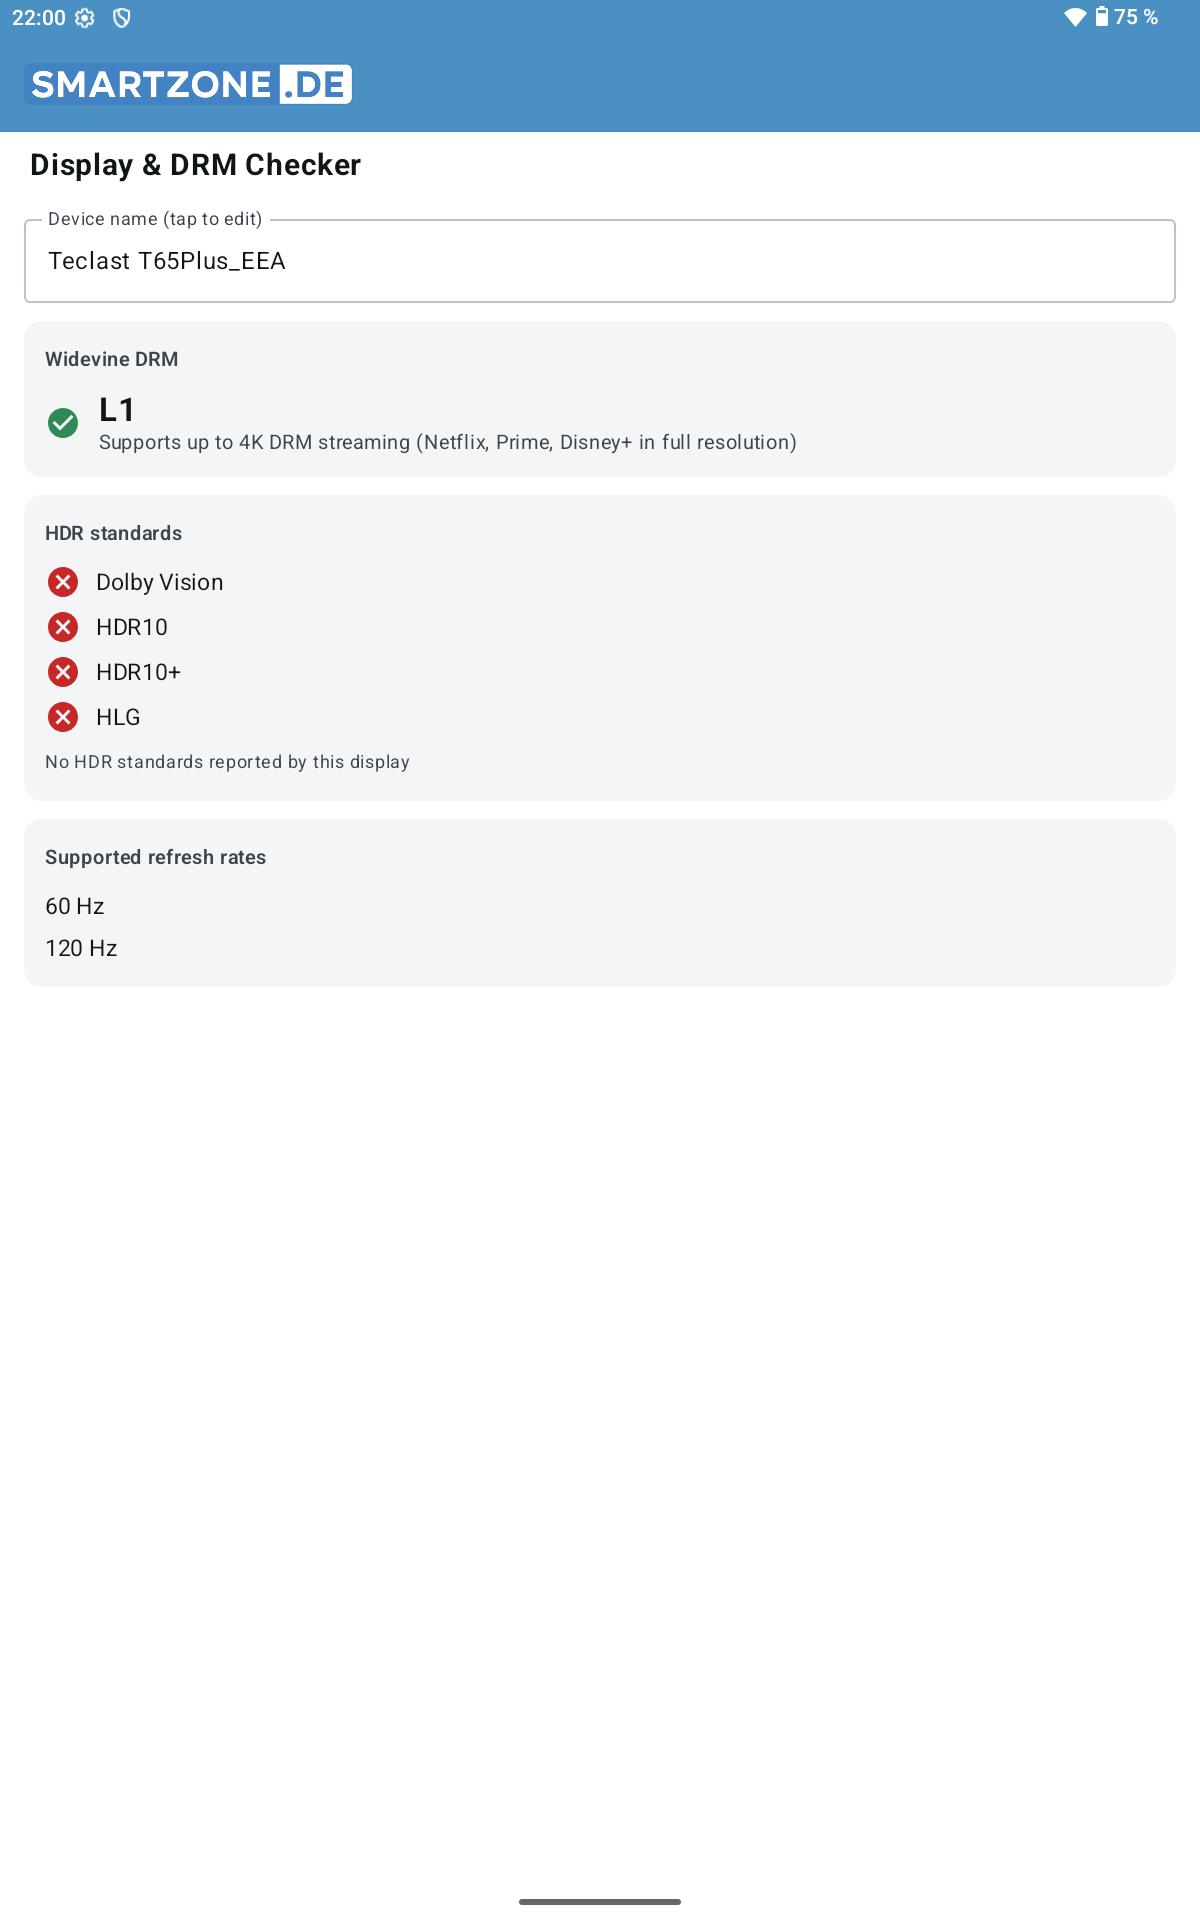Edit the Device name field

(x=600, y=261)
